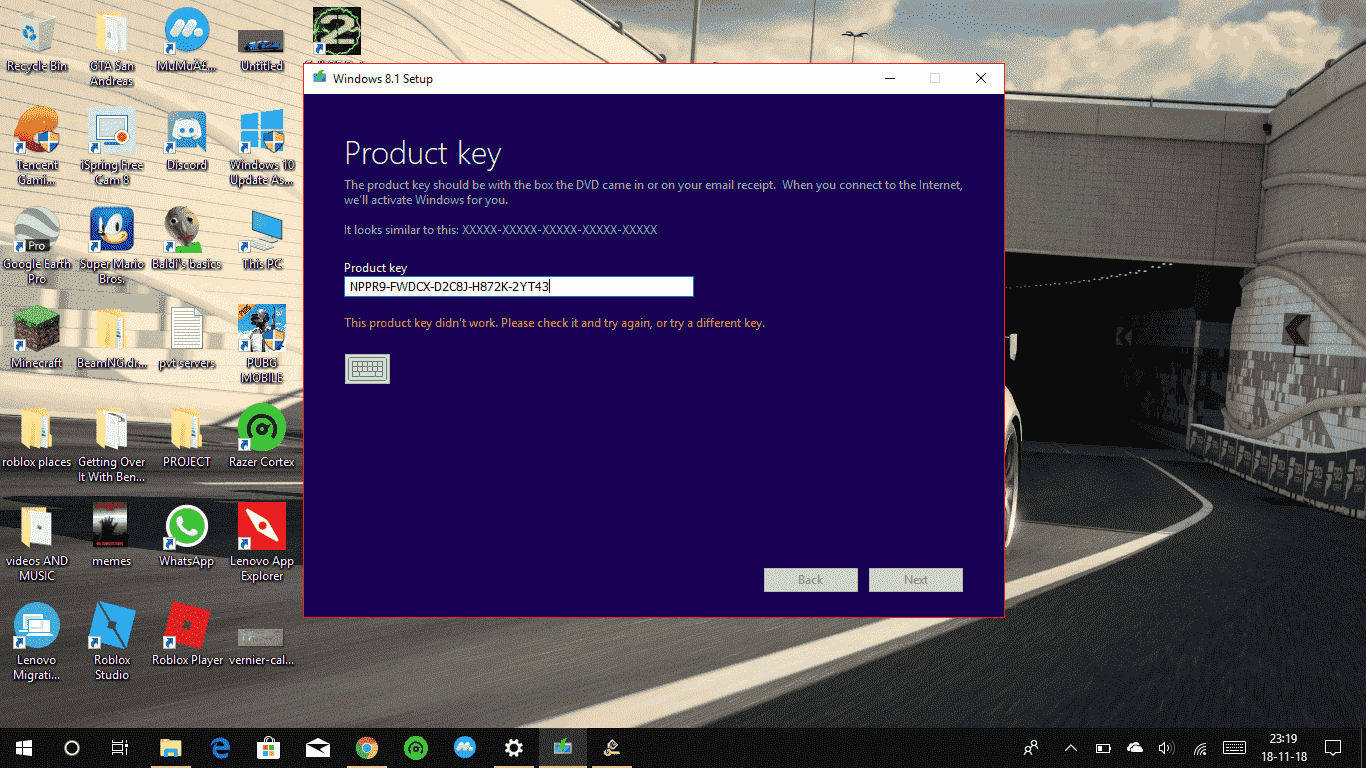Open the Mail app from taskbar
This screenshot has height=768, width=1366.
coord(318,748)
